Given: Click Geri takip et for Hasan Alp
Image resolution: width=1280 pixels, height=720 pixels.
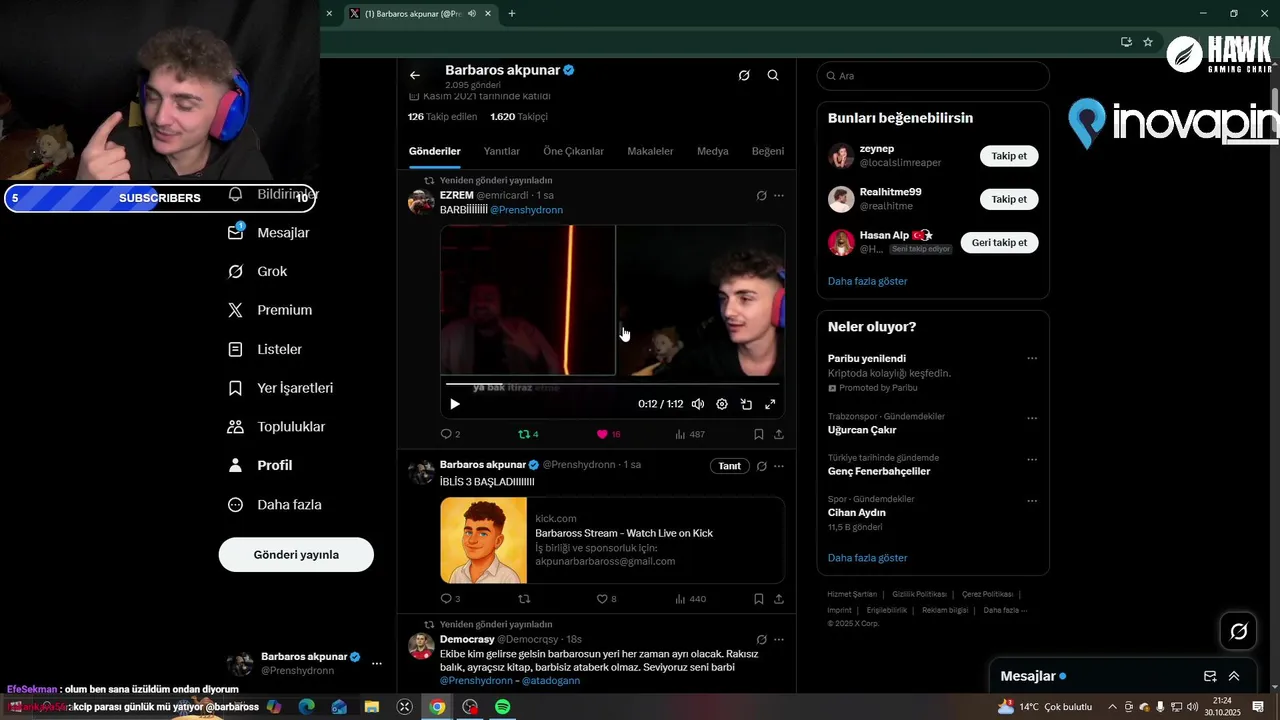Looking at the screenshot, I should [999, 242].
